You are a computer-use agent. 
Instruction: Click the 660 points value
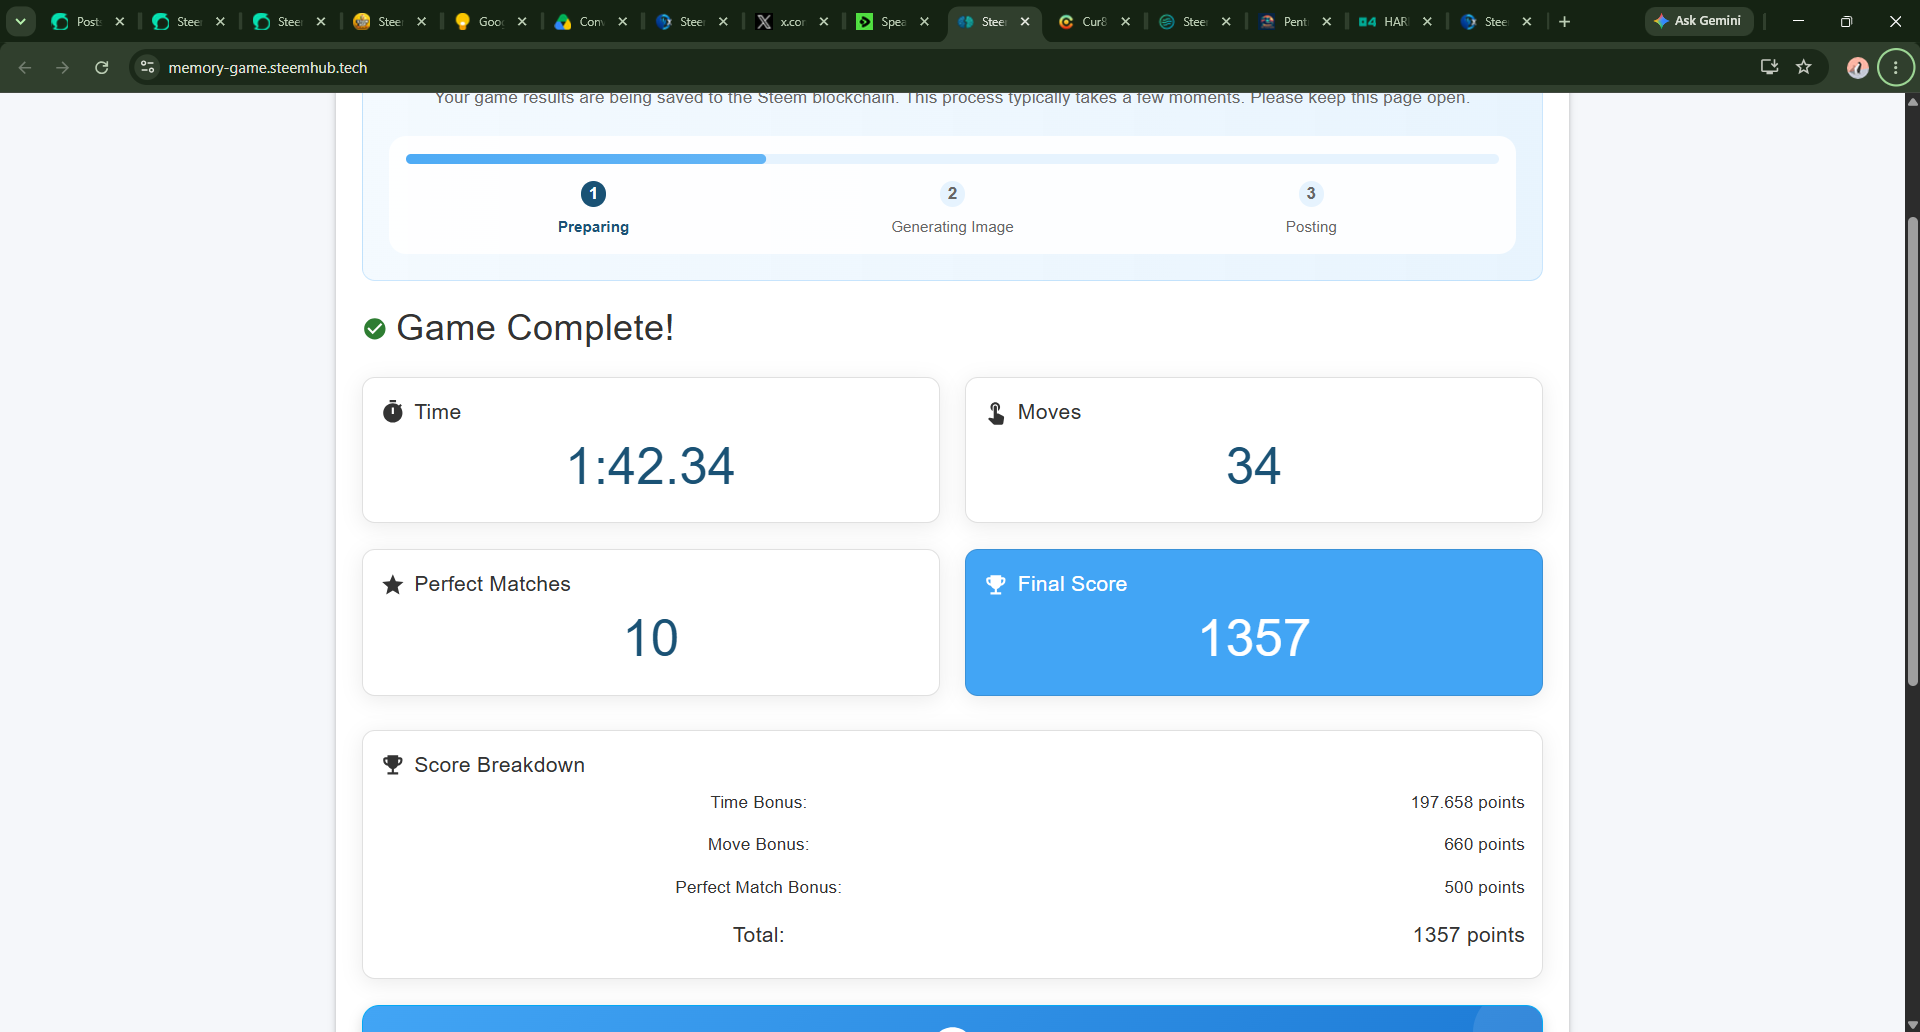pos(1484,844)
